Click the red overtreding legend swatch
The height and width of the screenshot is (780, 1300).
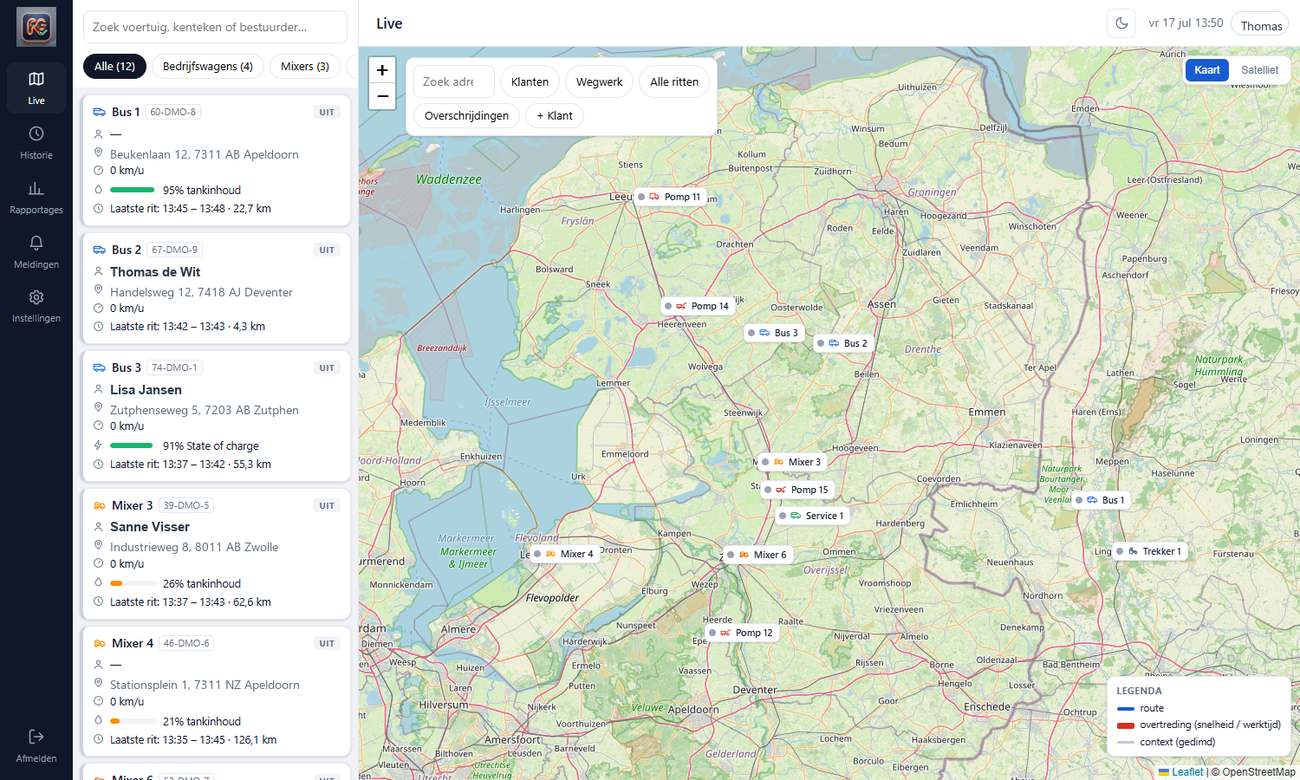click(x=1126, y=726)
